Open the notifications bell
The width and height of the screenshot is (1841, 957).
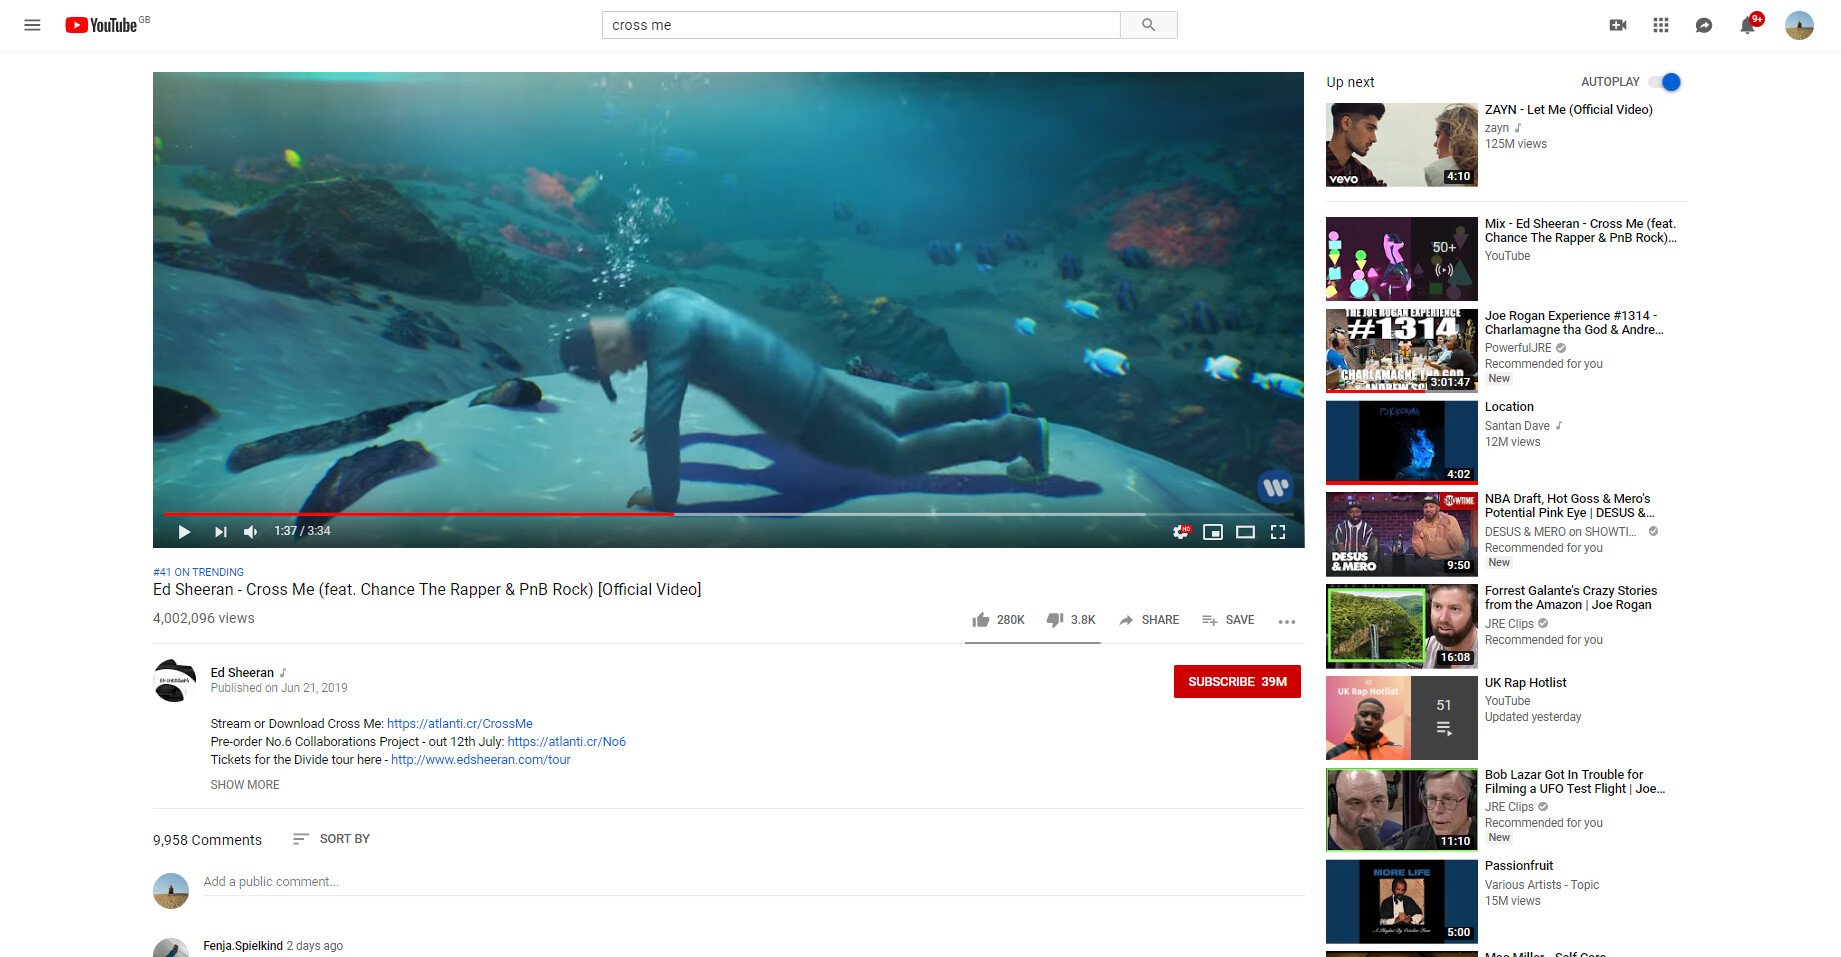tap(1748, 25)
